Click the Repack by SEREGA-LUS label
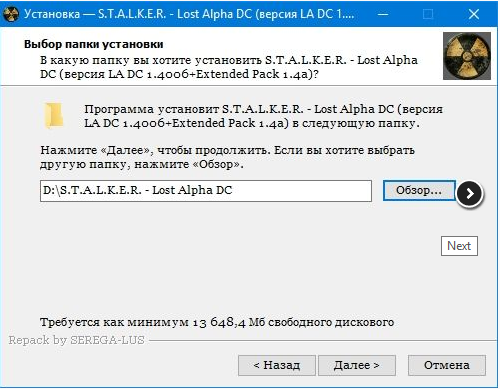The width and height of the screenshot is (500, 389). (x=76, y=340)
